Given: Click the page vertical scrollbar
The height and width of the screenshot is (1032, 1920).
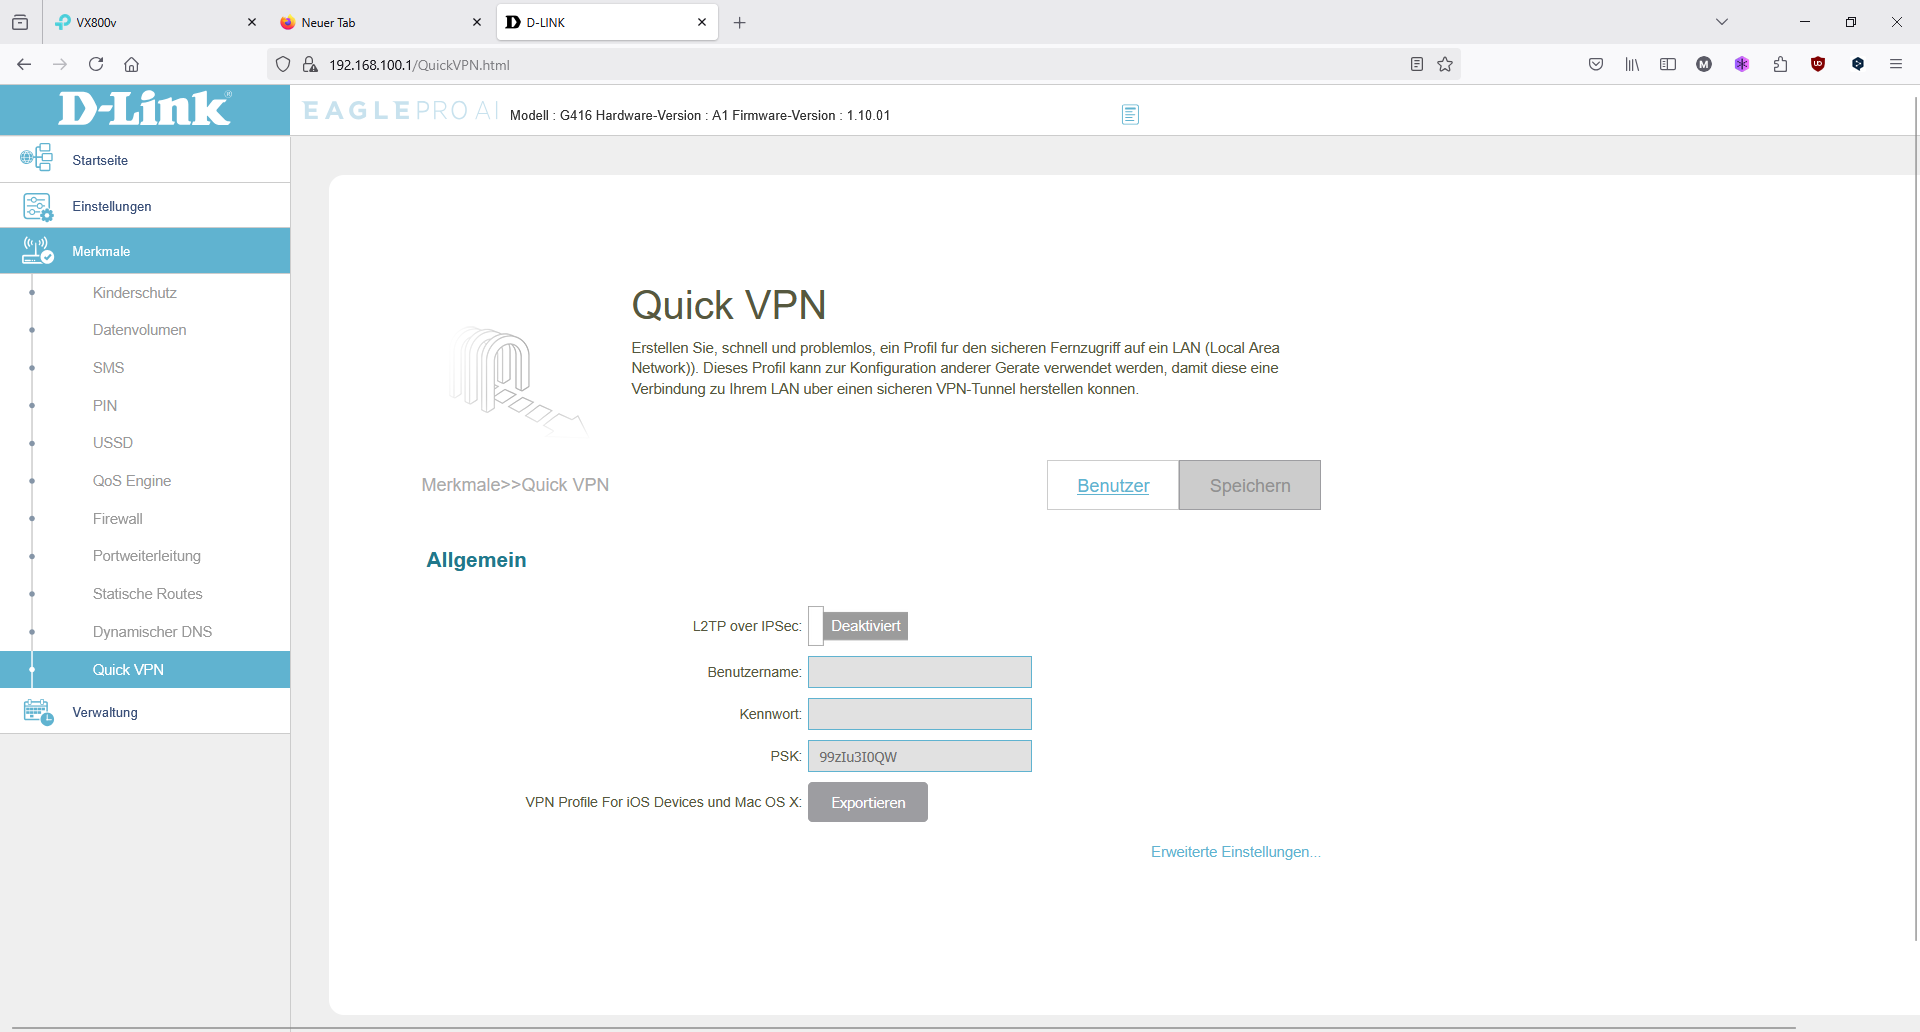Looking at the screenshot, I should click(x=1916, y=520).
